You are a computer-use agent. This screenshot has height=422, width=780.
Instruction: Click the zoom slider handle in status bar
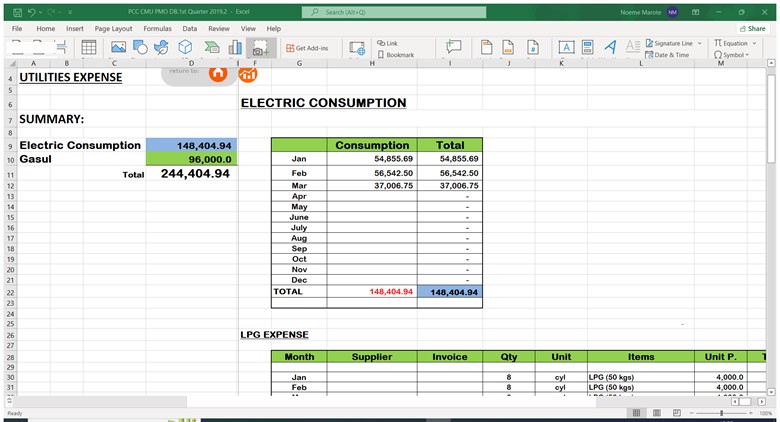721,413
